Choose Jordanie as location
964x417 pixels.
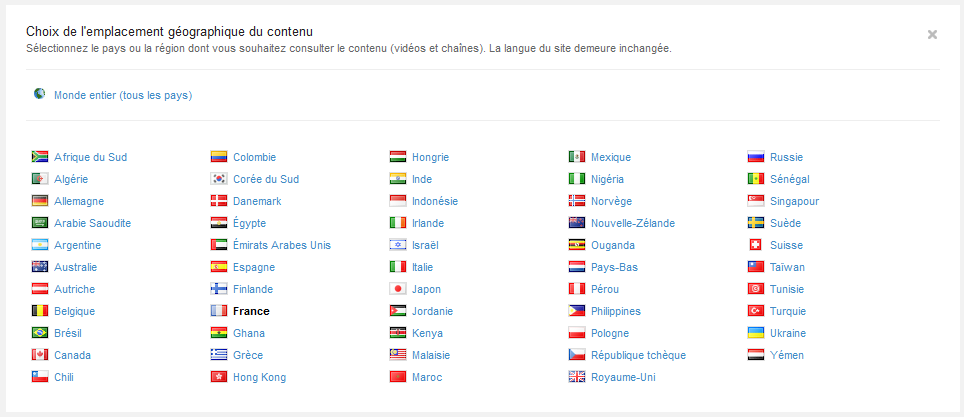[x=432, y=311]
